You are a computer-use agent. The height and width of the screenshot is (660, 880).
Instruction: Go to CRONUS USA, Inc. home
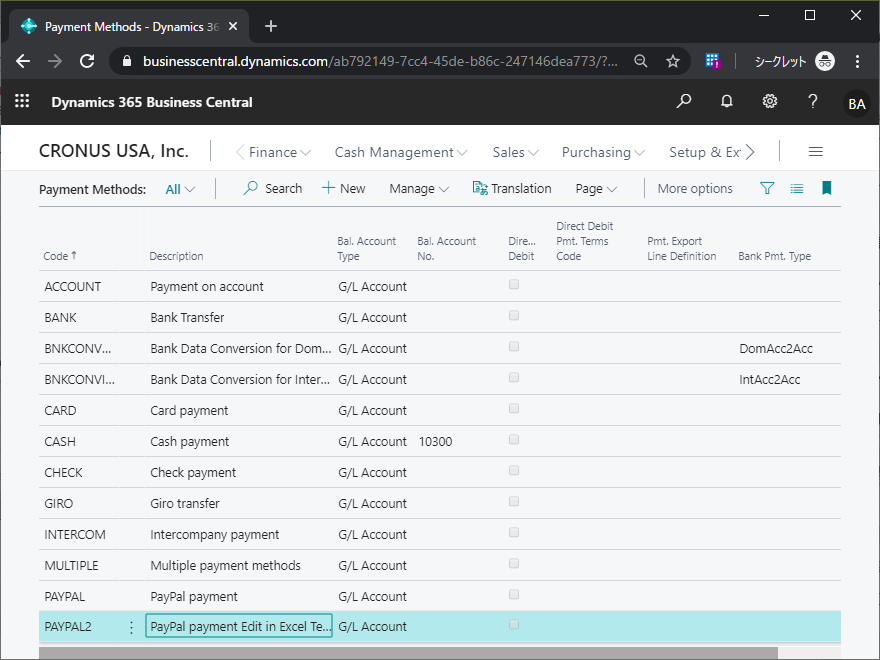click(114, 151)
